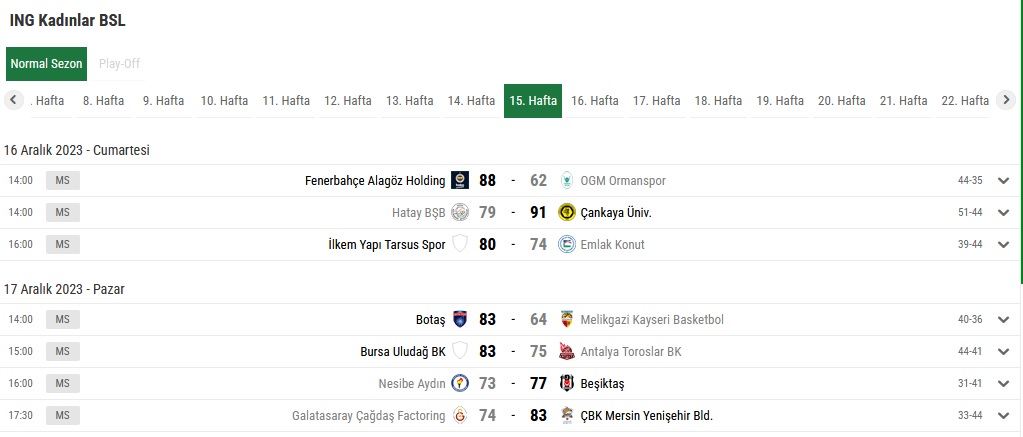
Task: Expand Hatay BŞB vs Çankaya Üniv. match row
Action: (1004, 213)
